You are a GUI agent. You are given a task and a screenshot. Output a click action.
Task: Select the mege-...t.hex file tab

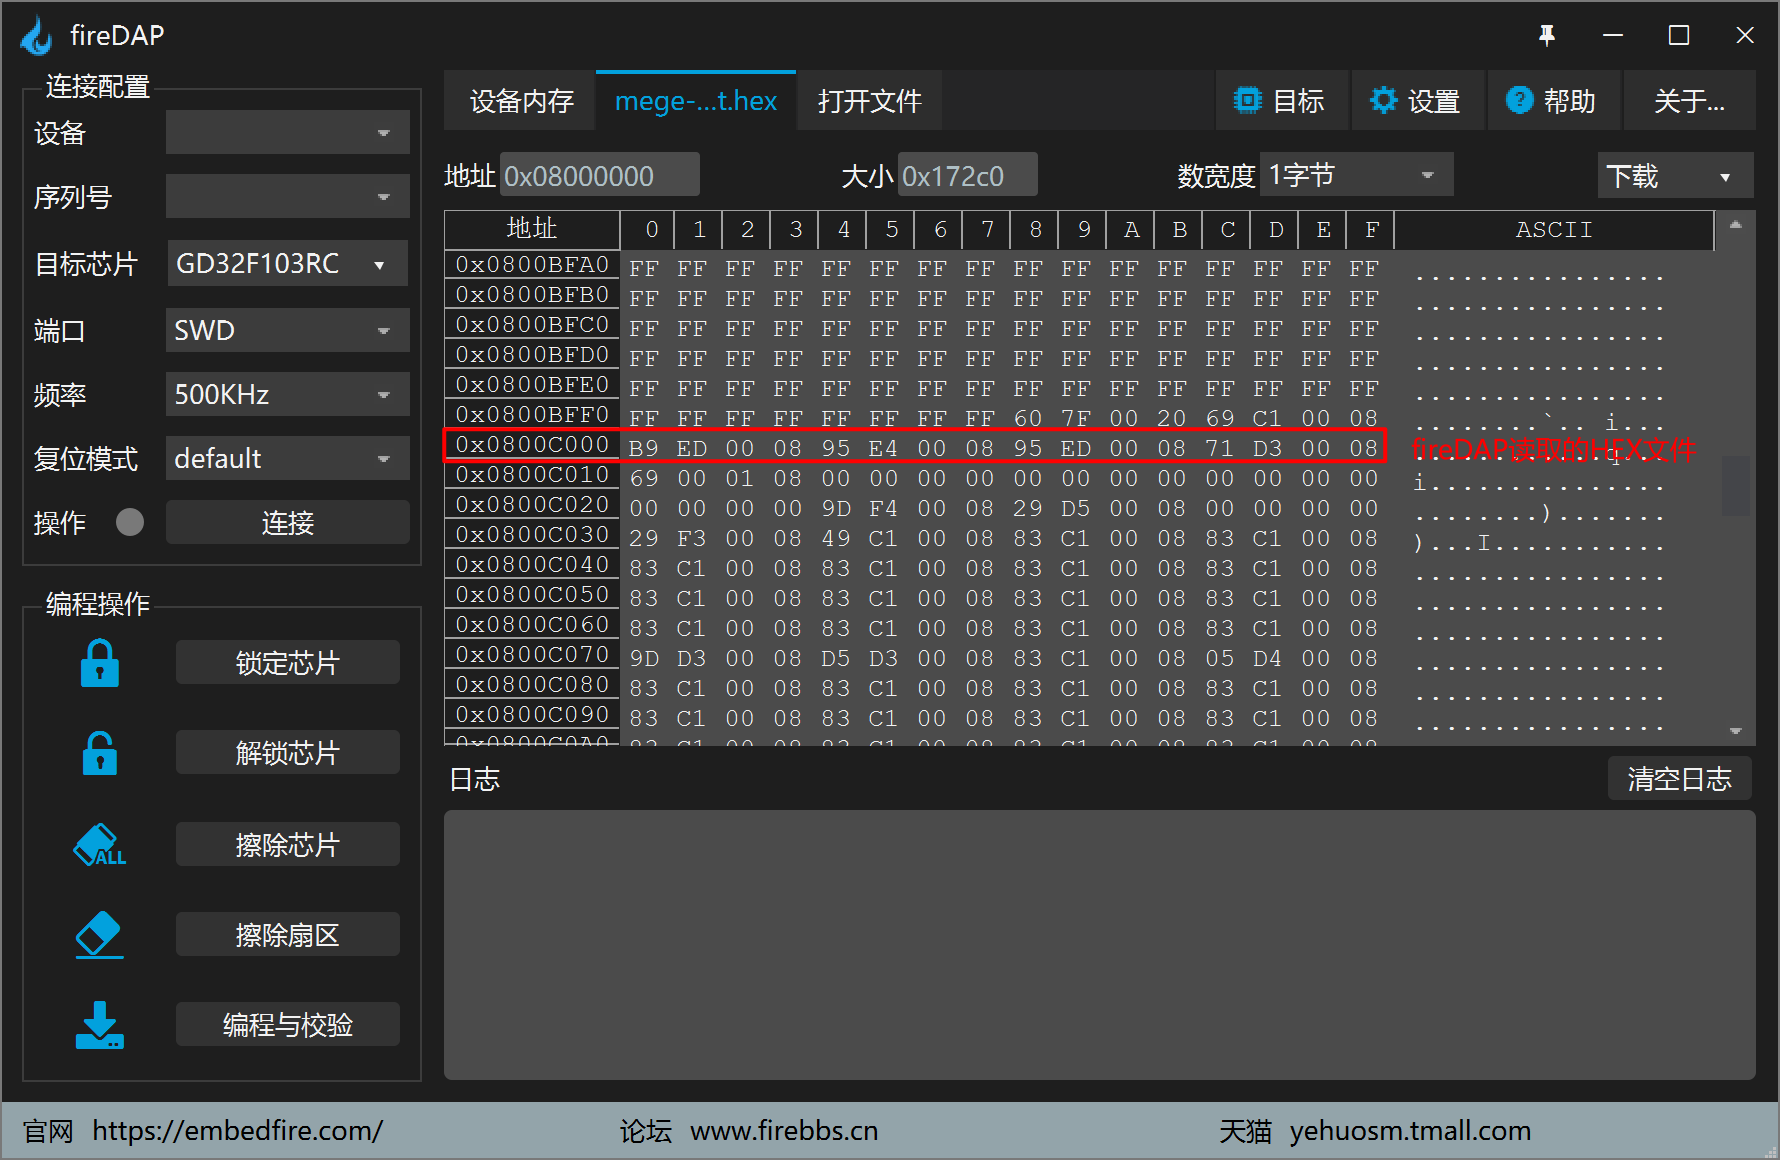tap(696, 101)
